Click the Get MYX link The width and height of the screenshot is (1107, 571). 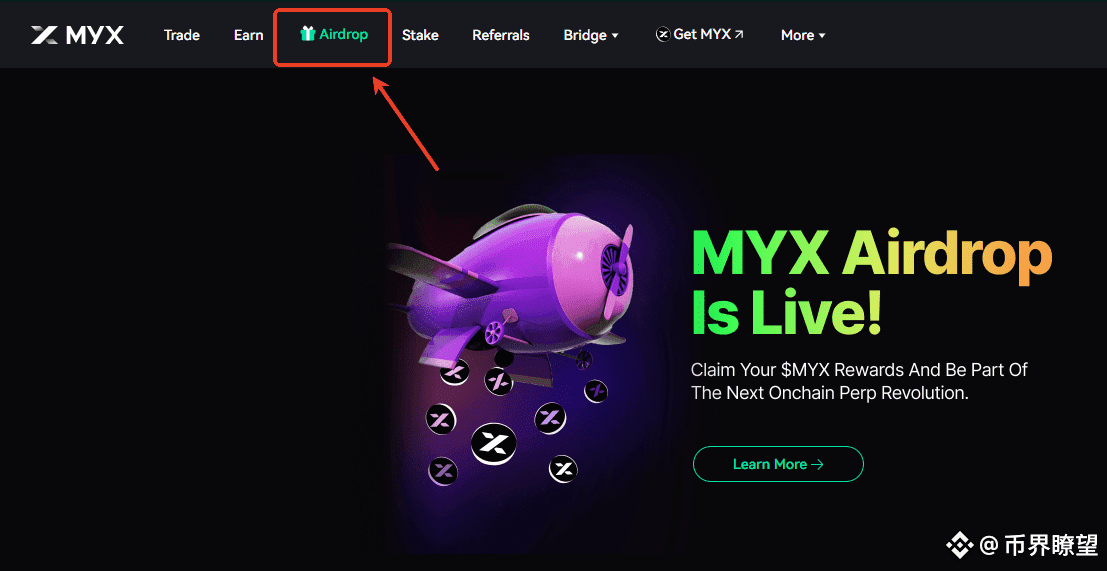(x=700, y=34)
